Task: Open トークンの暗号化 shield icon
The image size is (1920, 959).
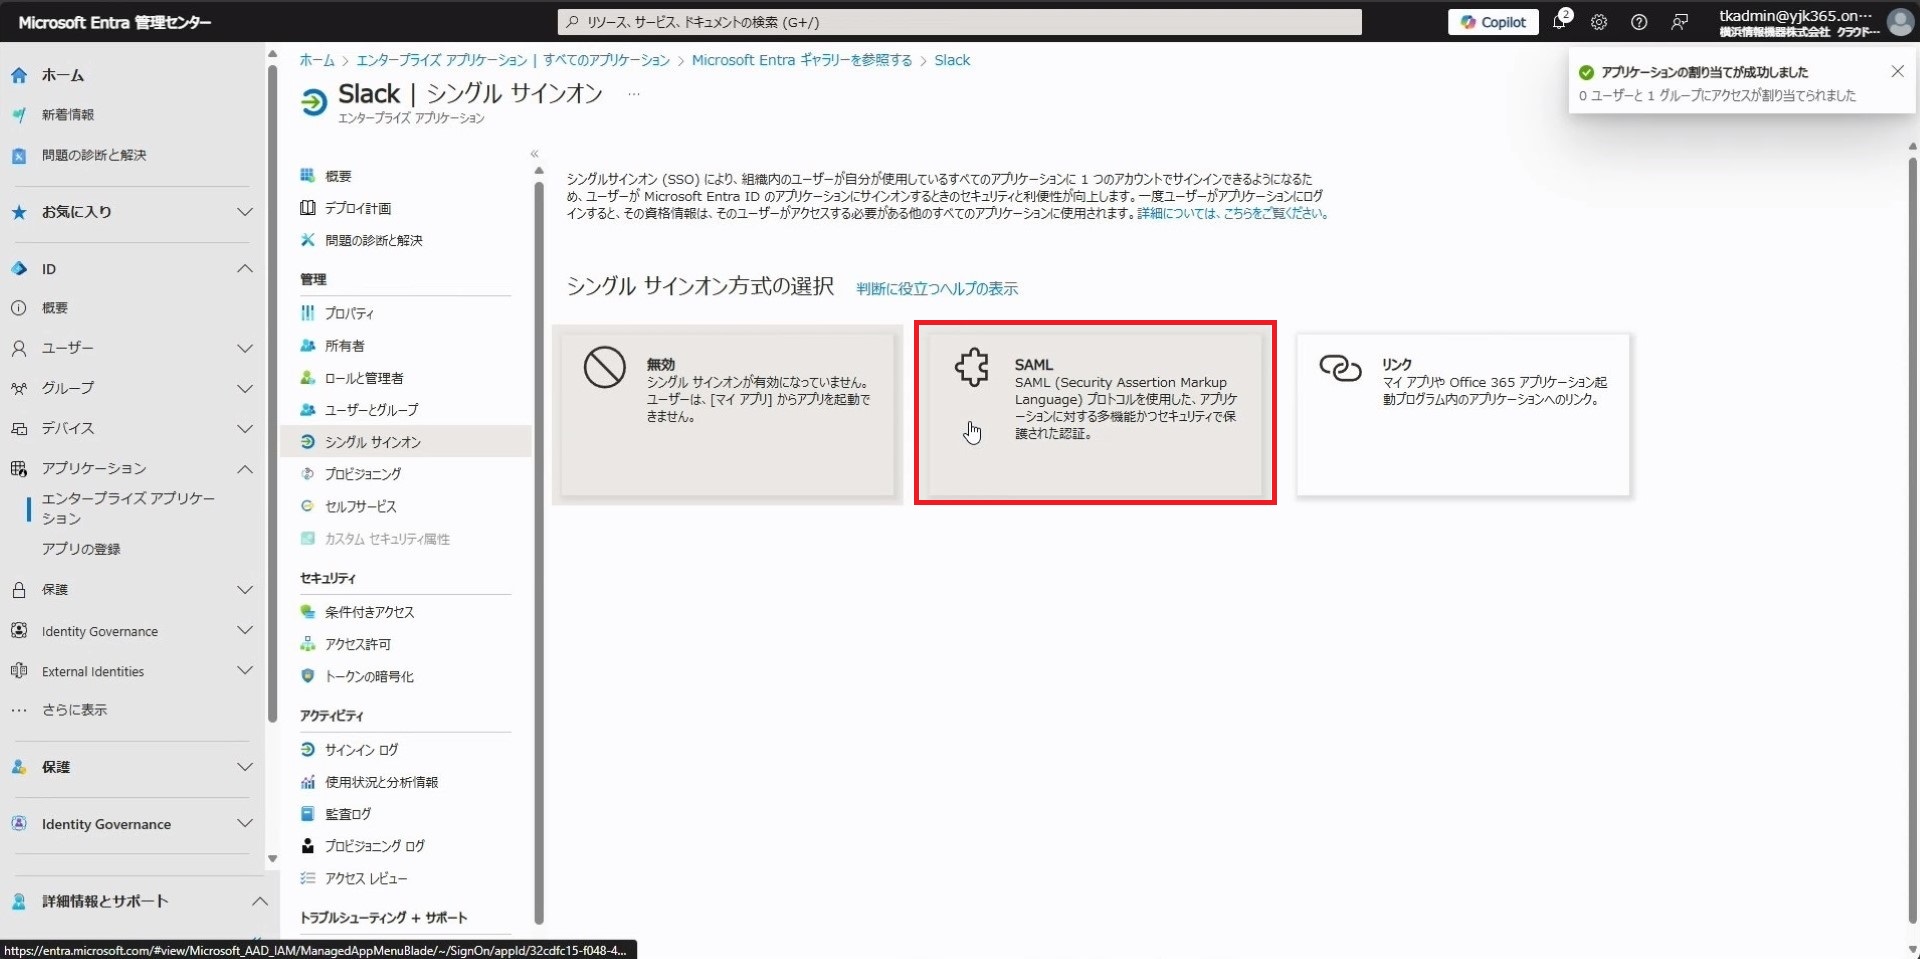Action: tap(308, 676)
